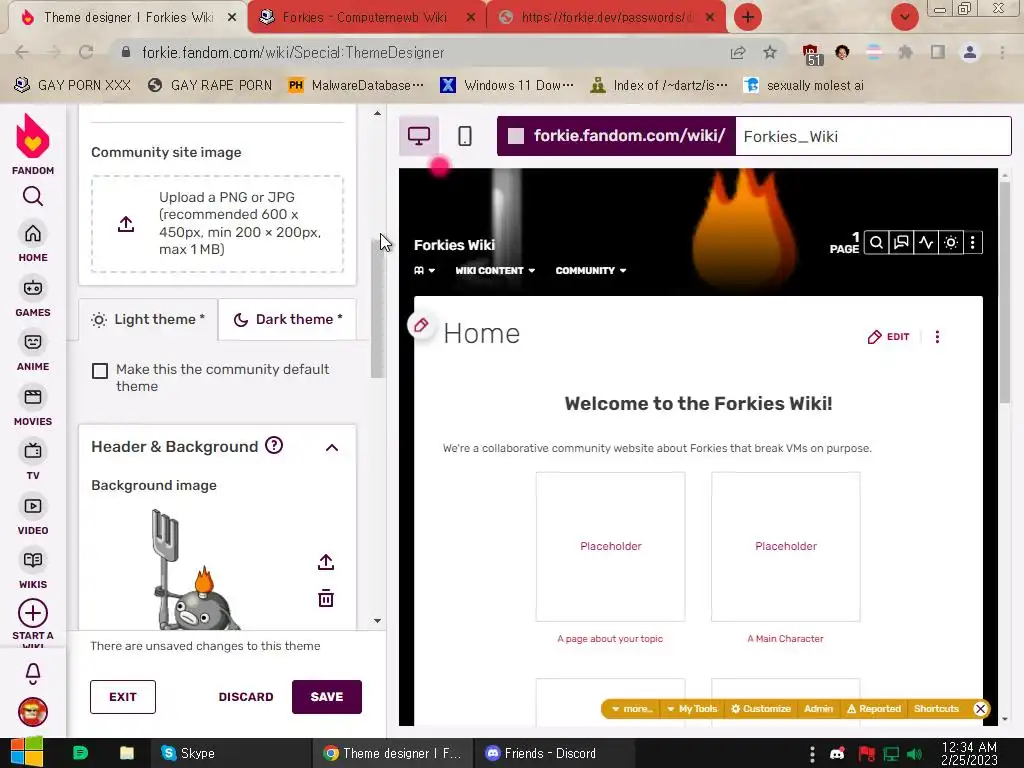Open the 'A Main Character' link

(786, 639)
